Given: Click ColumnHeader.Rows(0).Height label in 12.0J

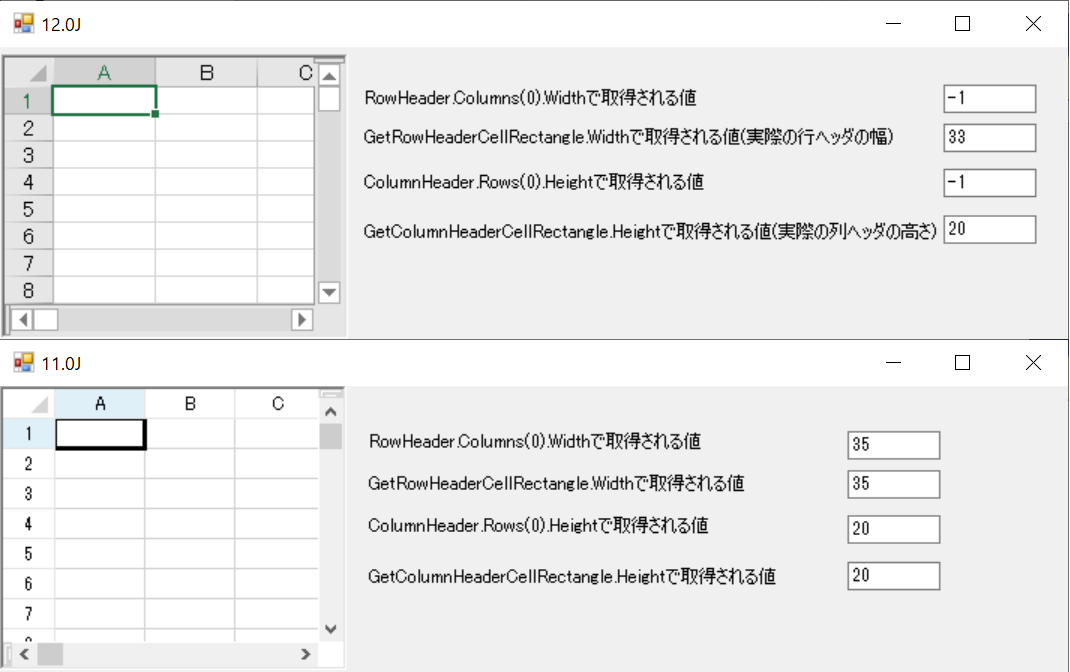Looking at the screenshot, I should [x=534, y=182].
